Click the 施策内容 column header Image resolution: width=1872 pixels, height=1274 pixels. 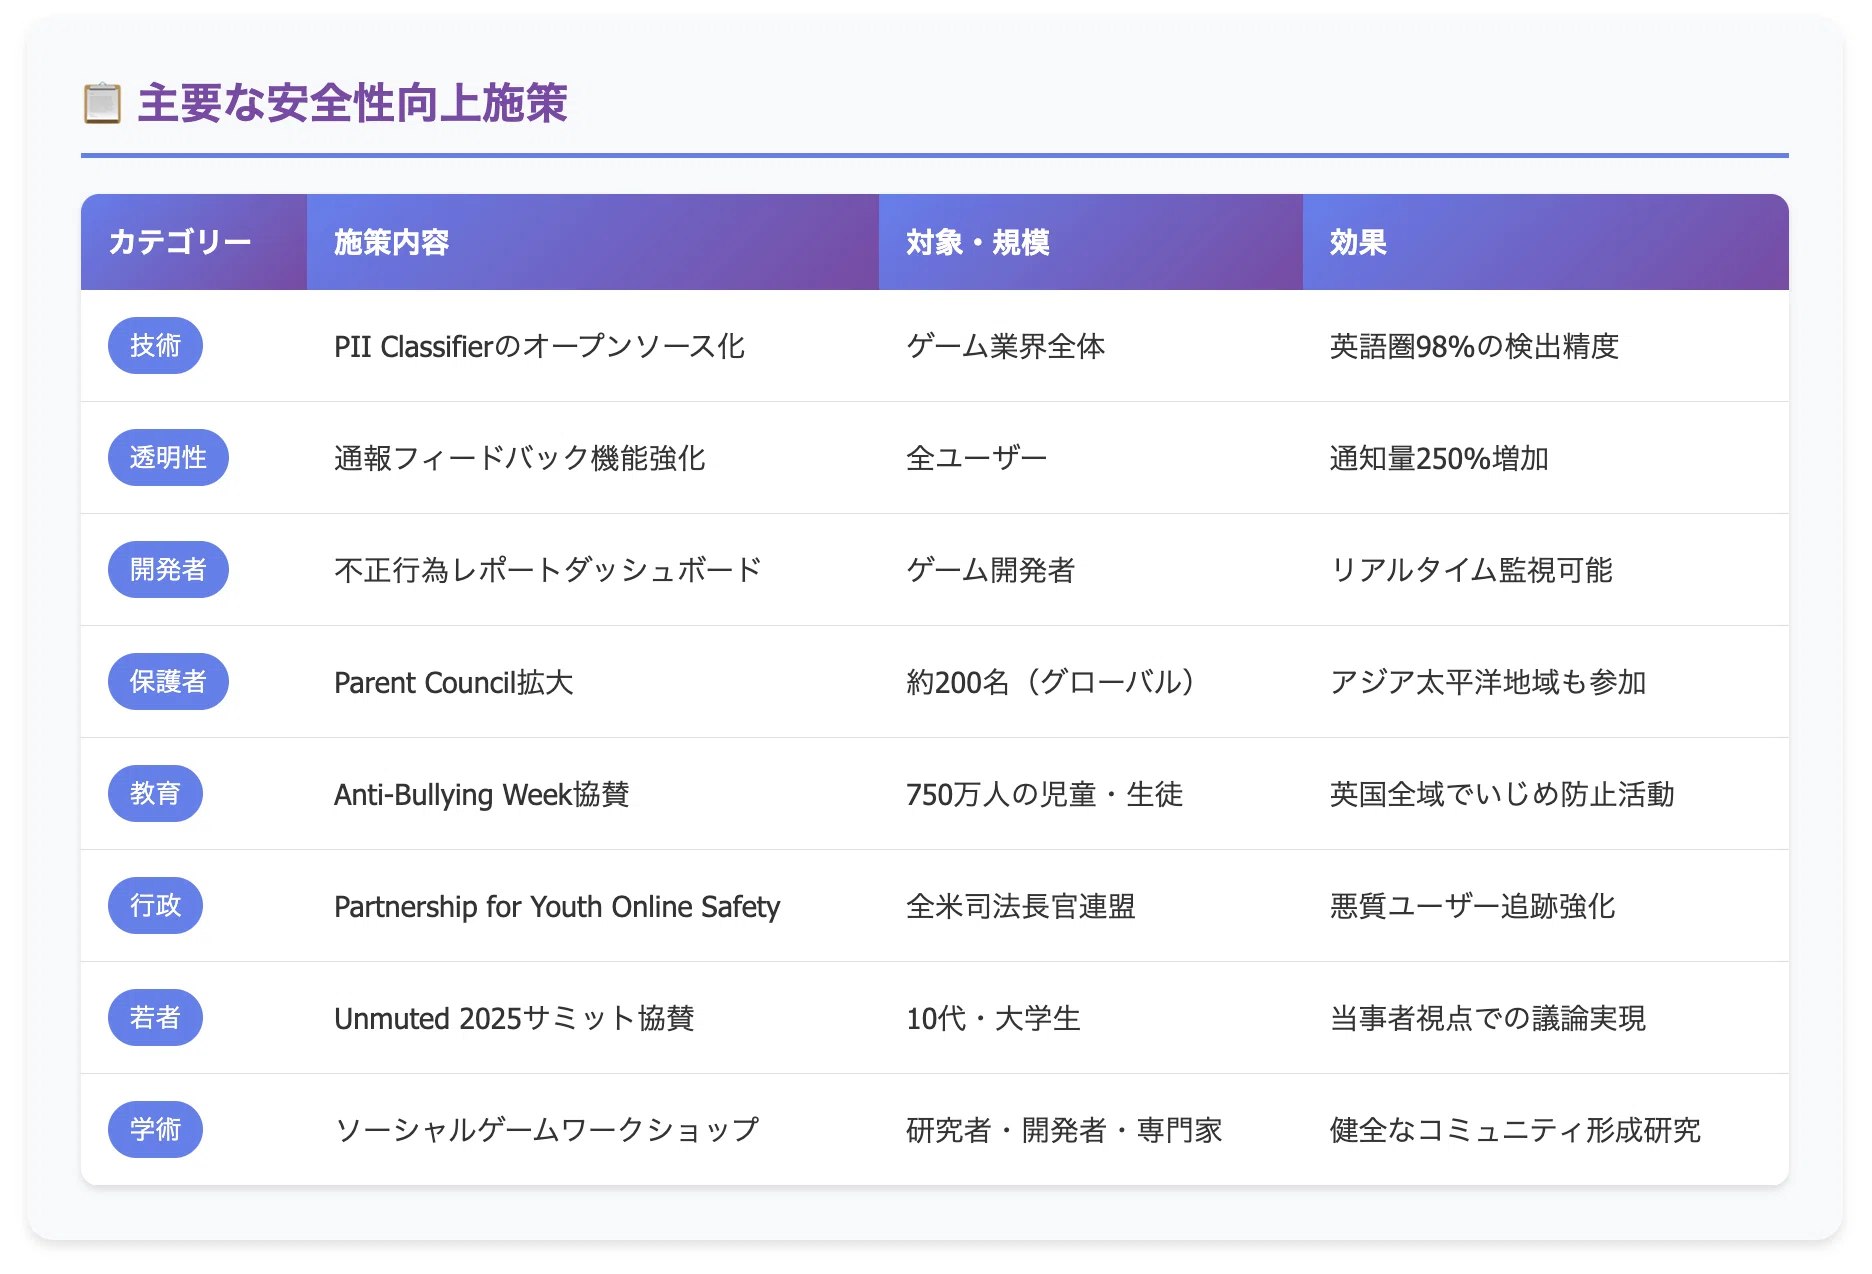[593, 242]
